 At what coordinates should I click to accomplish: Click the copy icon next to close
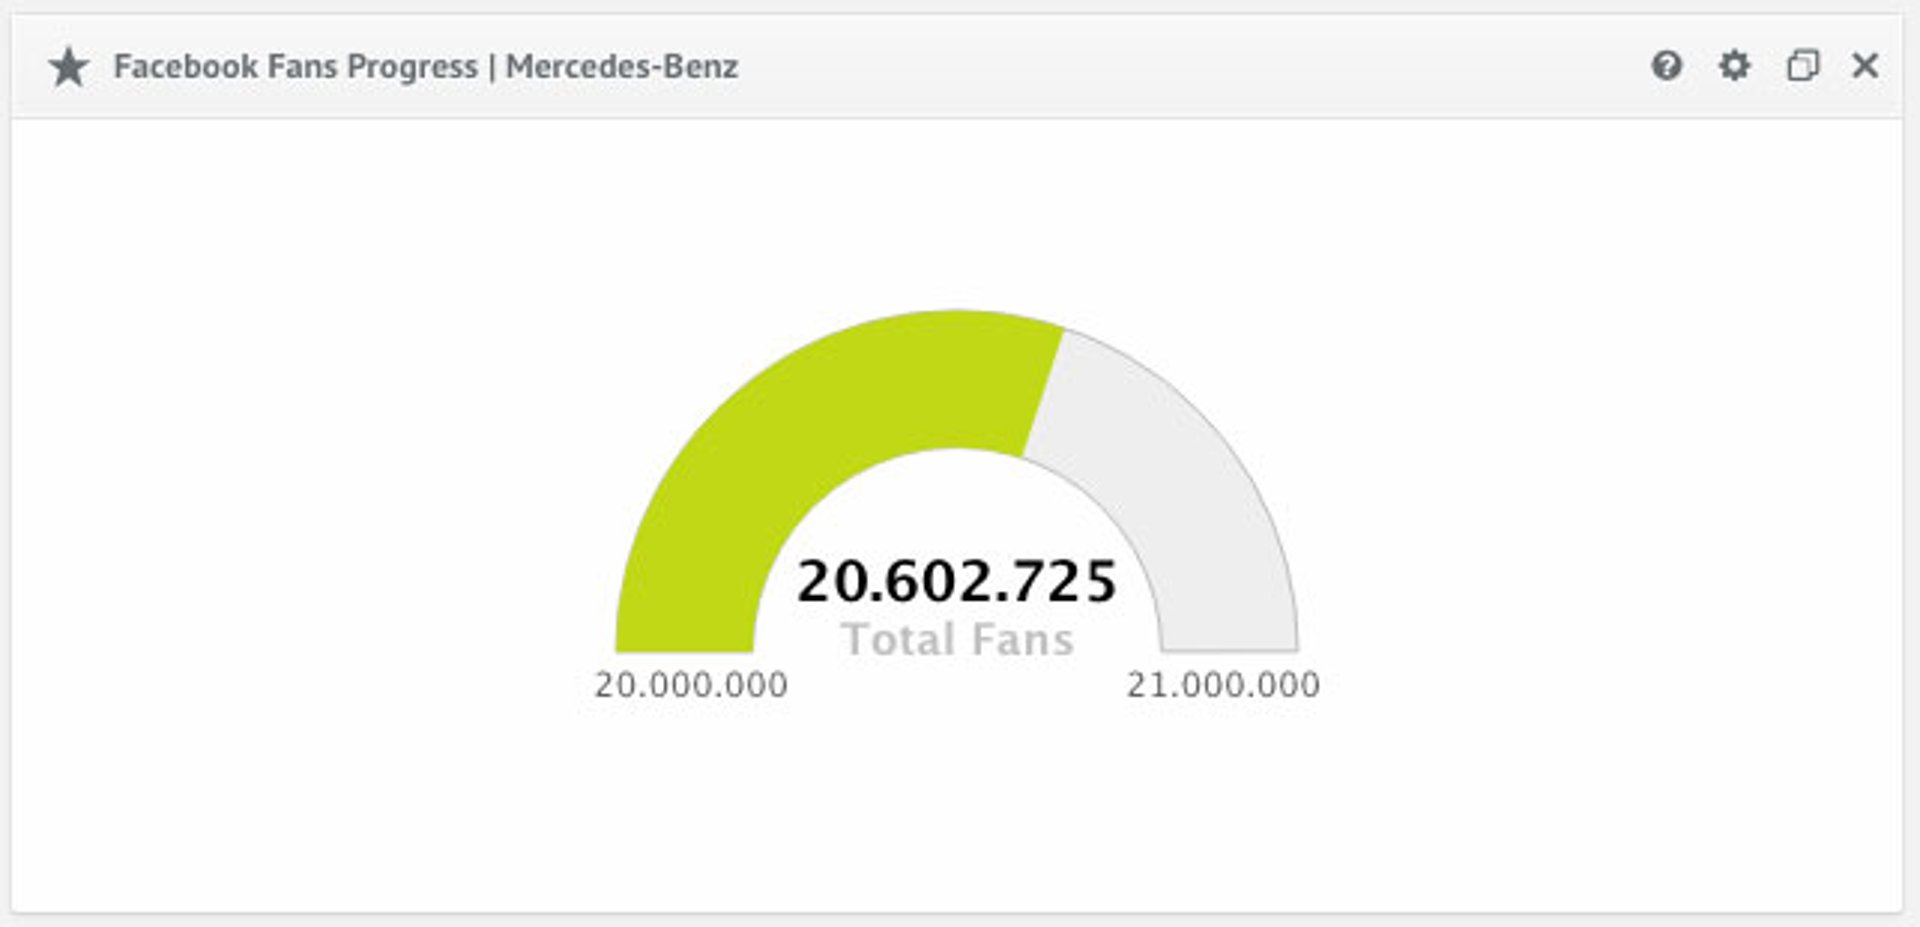[1802, 66]
